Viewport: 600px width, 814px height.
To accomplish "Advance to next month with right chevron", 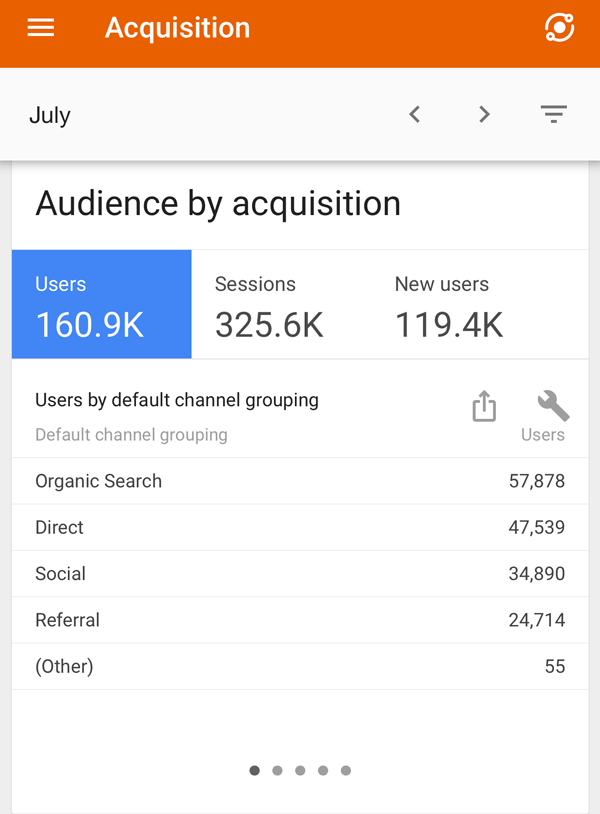I will click(484, 114).
